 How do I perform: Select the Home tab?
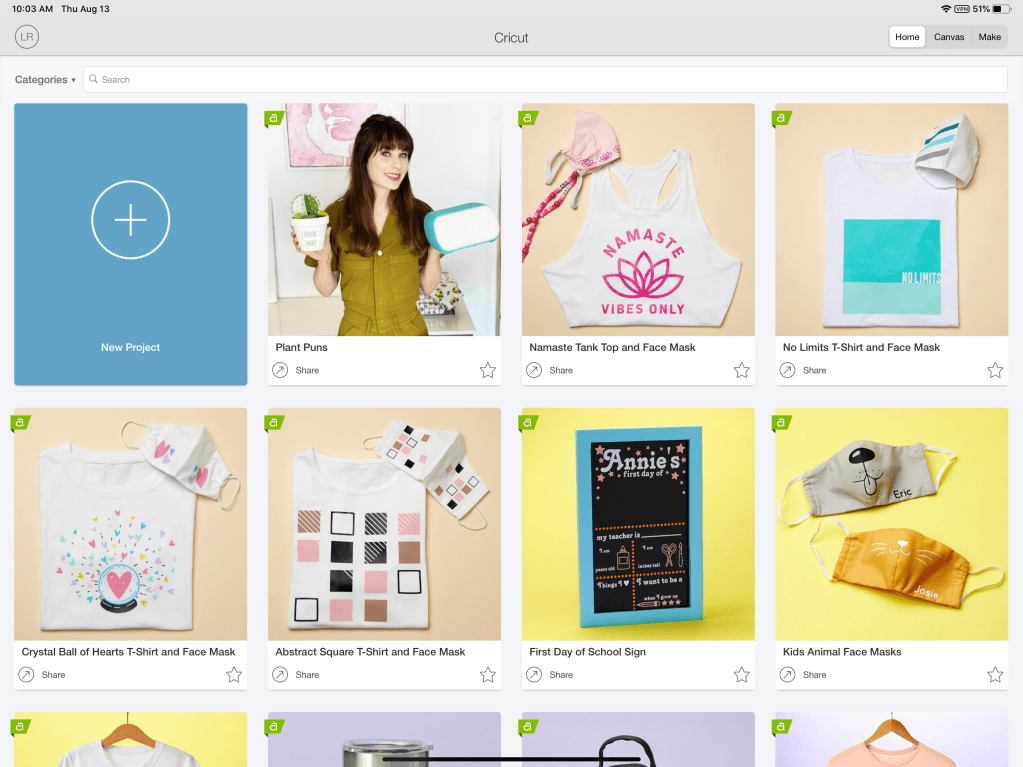click(907, 37)
